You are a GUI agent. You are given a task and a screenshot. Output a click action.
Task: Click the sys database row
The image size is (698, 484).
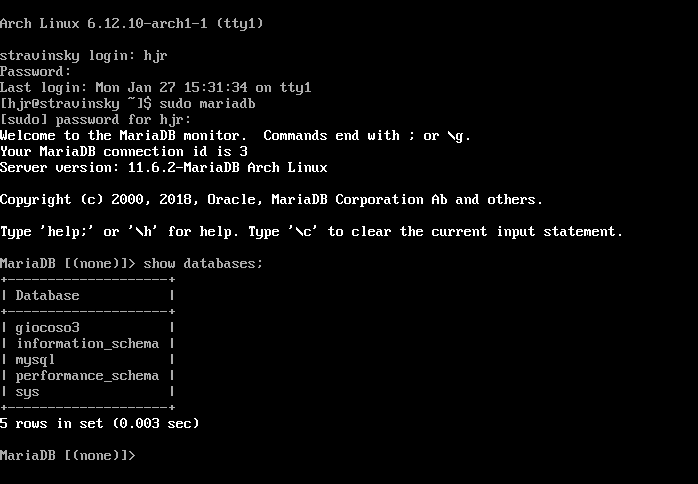tap(27, 391)
